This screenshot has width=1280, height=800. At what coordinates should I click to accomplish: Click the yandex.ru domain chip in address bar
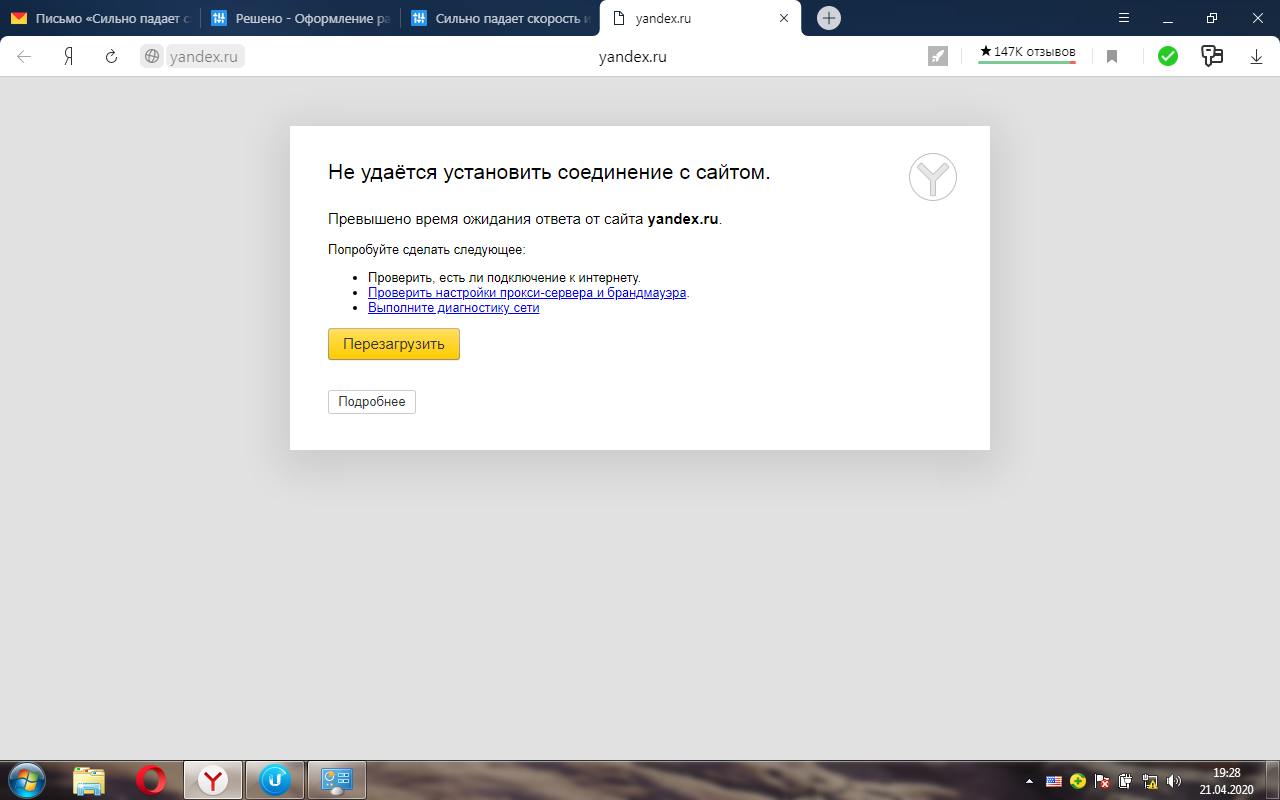[204, 57]
